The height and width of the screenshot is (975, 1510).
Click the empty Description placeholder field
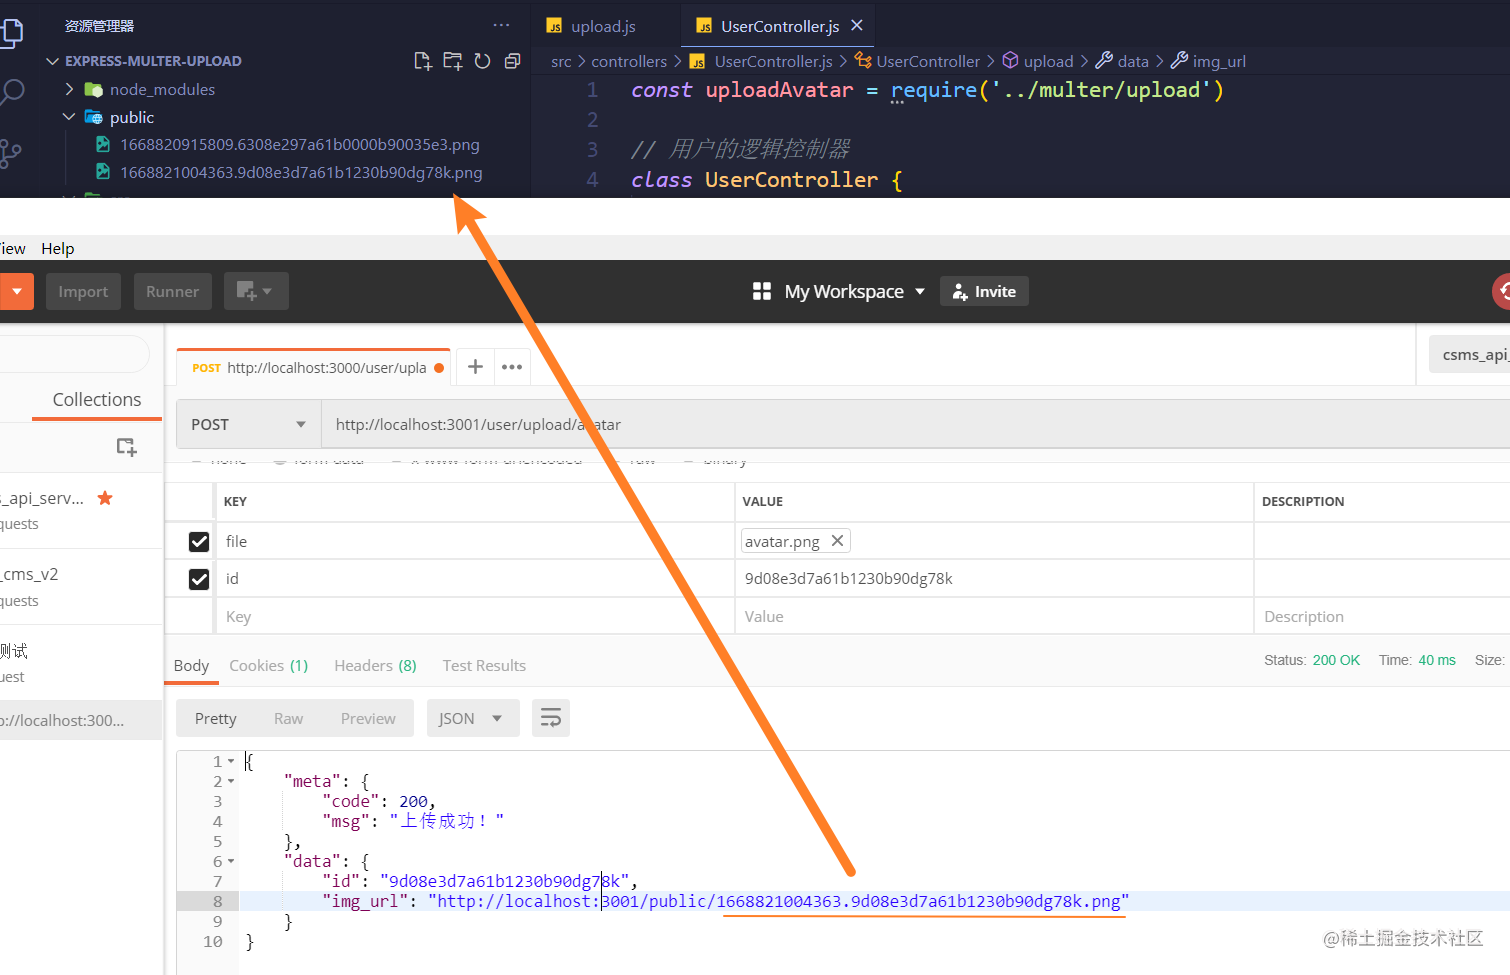coord(1382,617)
